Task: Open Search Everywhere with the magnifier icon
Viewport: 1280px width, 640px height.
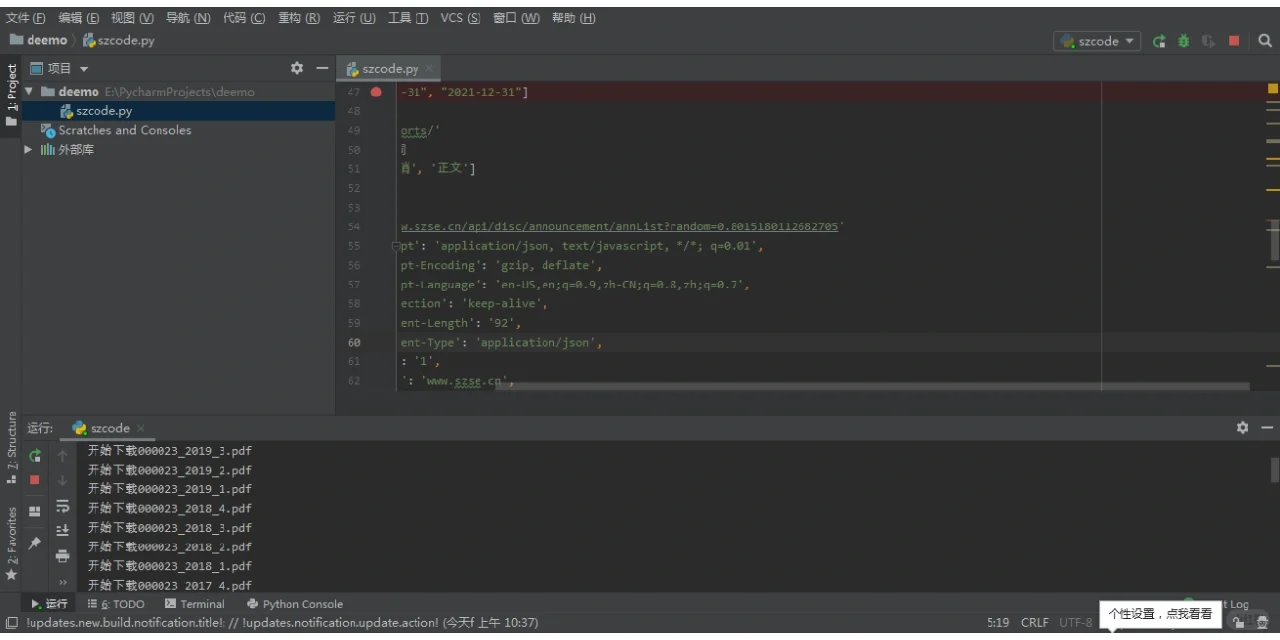Action: (1264, 41)
